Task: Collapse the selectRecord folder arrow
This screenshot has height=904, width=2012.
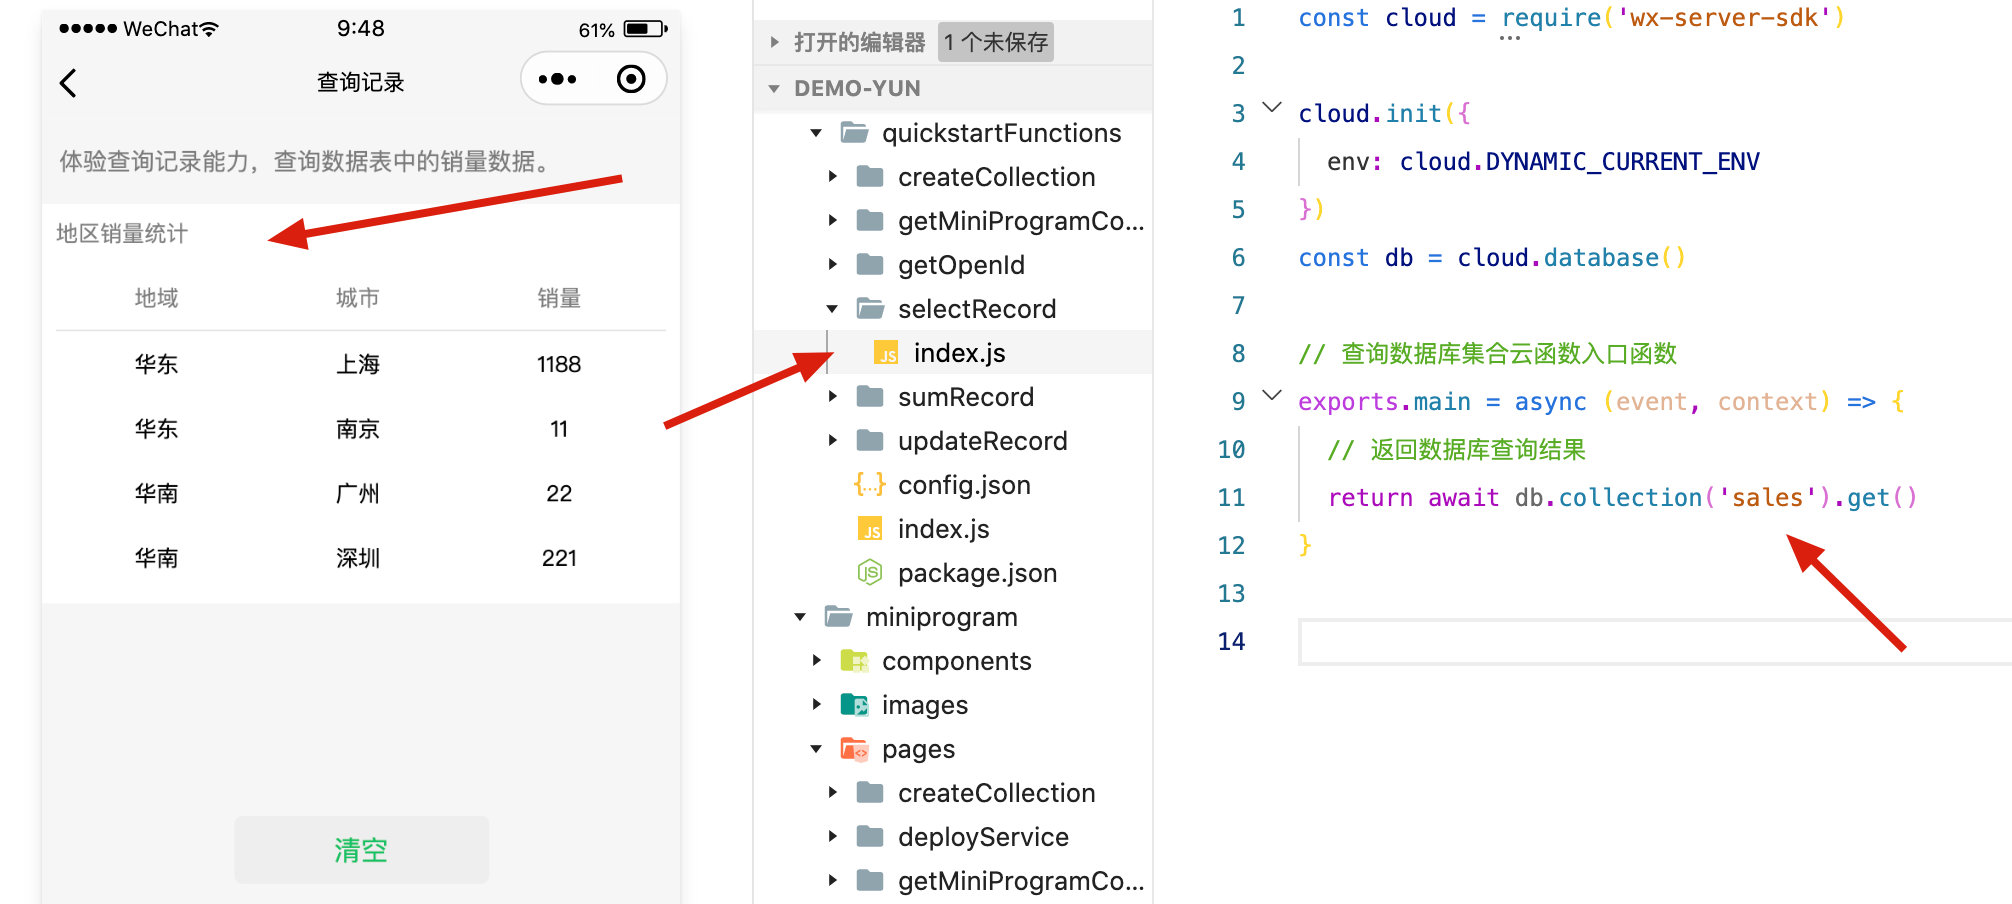Action: coord(832,309)
